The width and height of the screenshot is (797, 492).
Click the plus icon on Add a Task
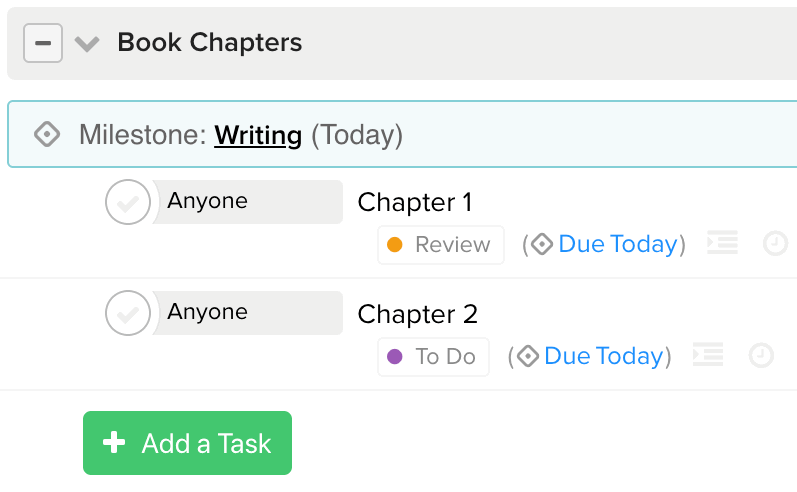click(x=114, y=443)
